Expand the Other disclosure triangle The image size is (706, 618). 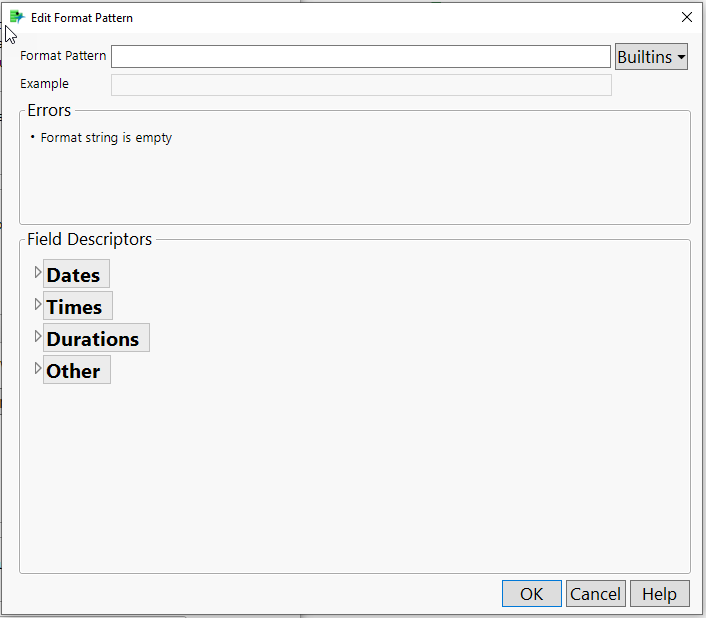pyautogui.click(x=38, y=369)
